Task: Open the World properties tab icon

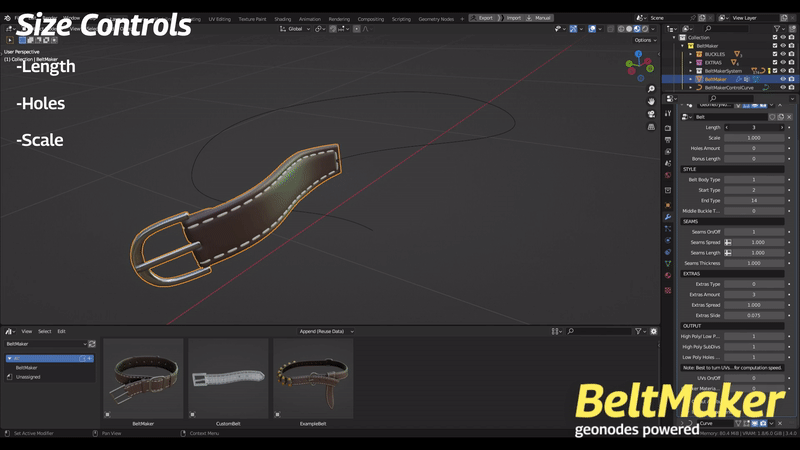Action: (668, 175)
